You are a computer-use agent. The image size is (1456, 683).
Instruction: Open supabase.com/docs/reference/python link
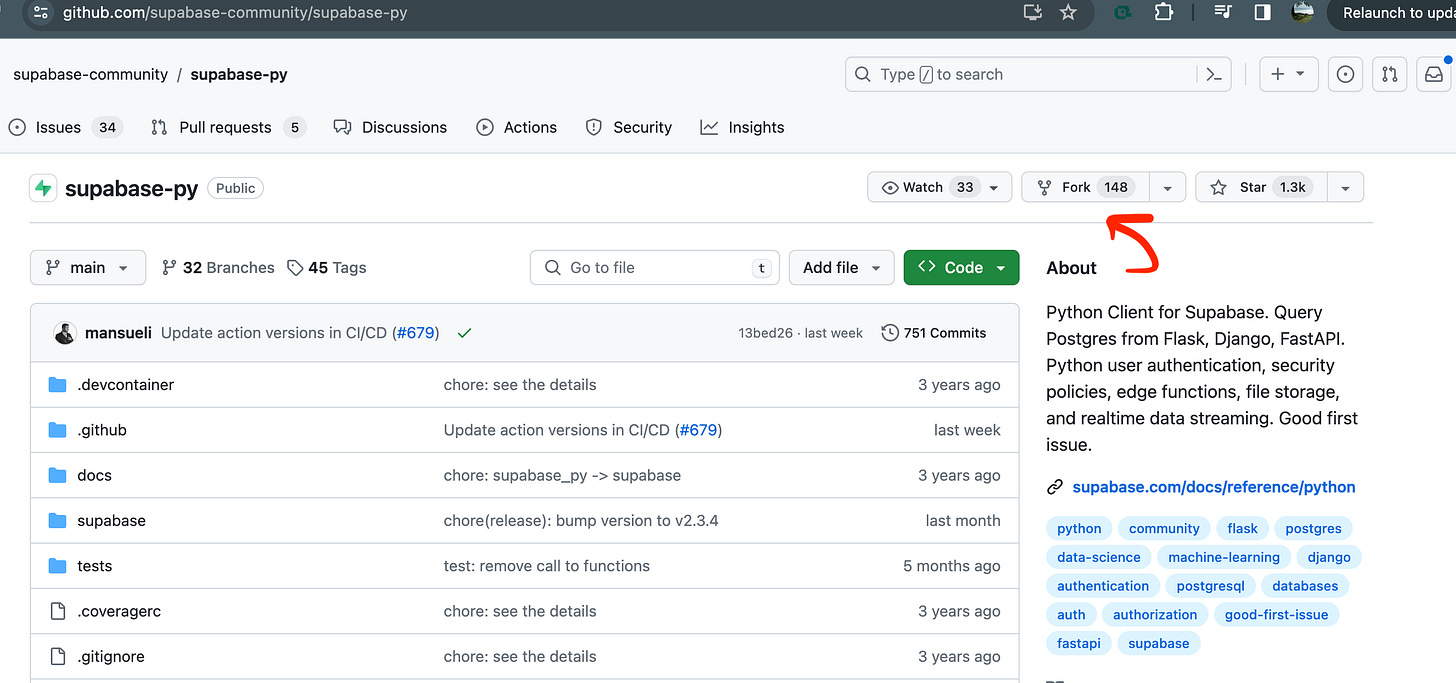(x=1214, y=487)
